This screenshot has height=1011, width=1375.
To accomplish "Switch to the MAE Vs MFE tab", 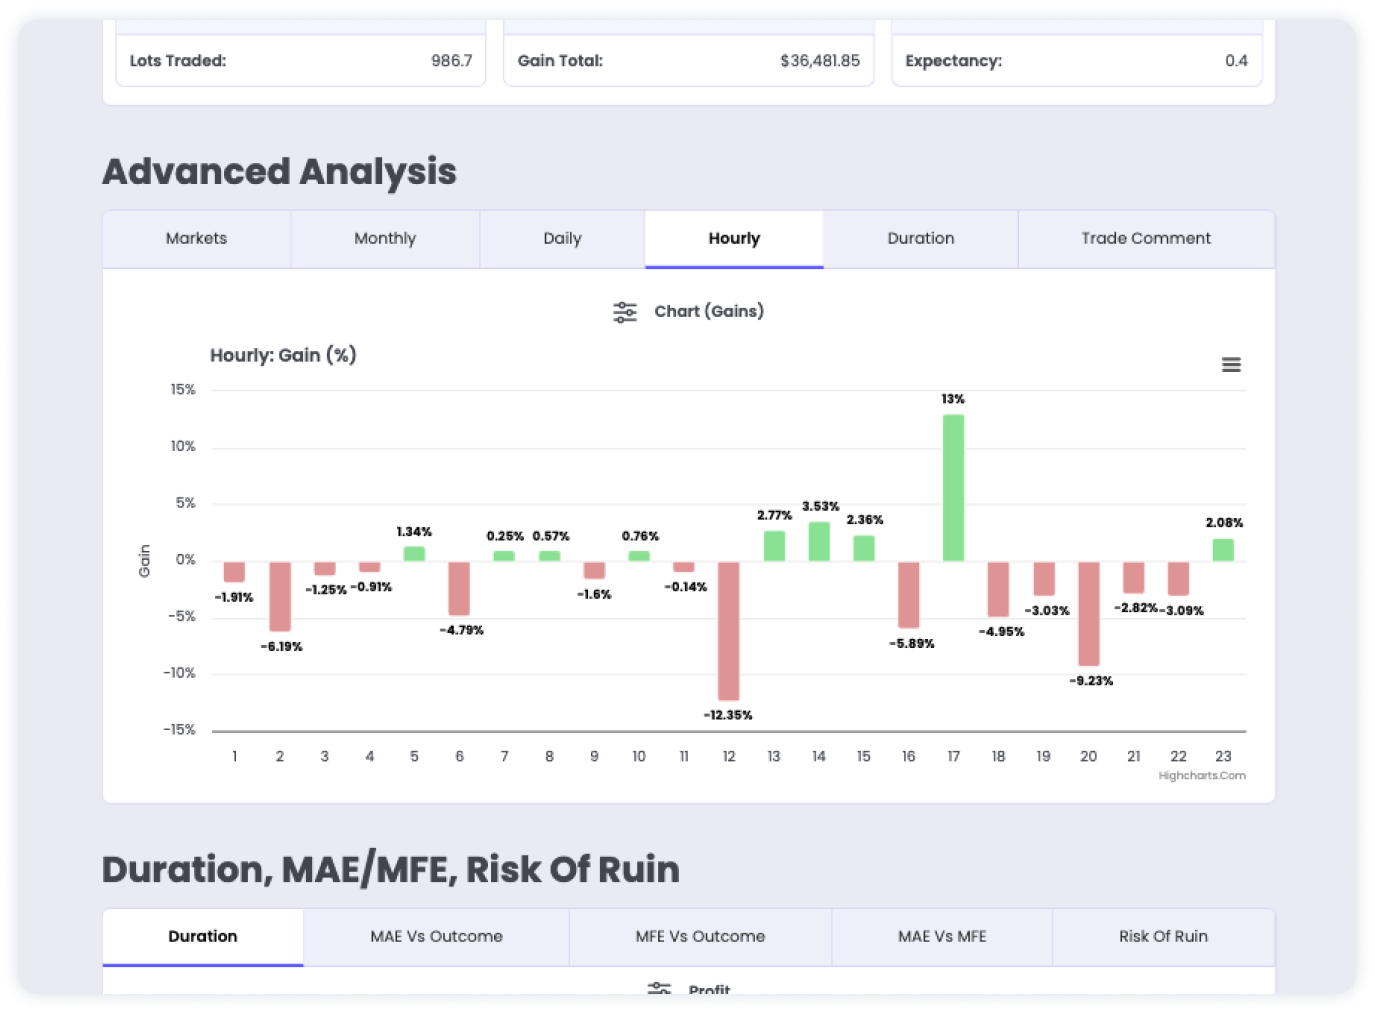I will point(941,936).
